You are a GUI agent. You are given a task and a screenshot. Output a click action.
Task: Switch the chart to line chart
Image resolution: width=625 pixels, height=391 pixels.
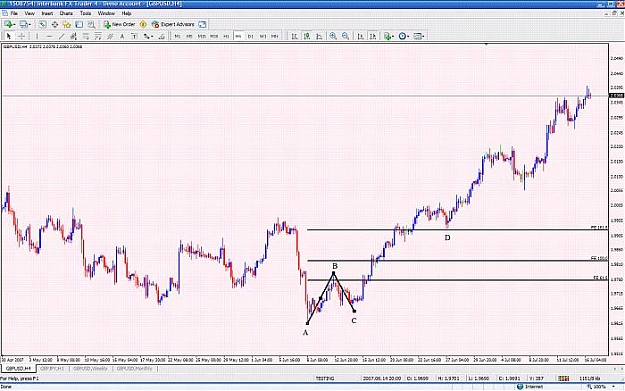click(319, 36)
